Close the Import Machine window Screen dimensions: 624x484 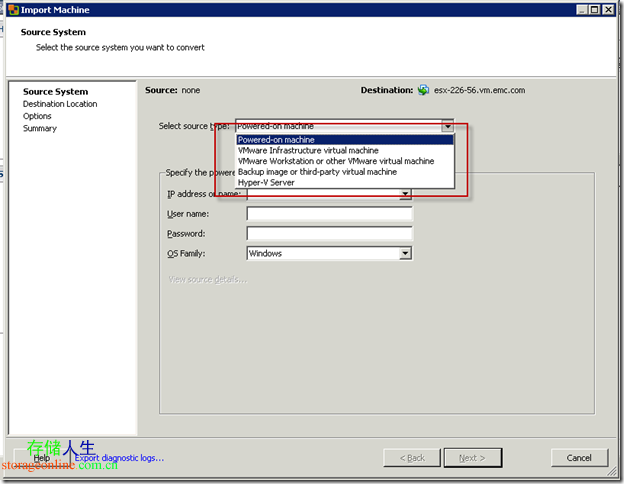pos(608,10)
